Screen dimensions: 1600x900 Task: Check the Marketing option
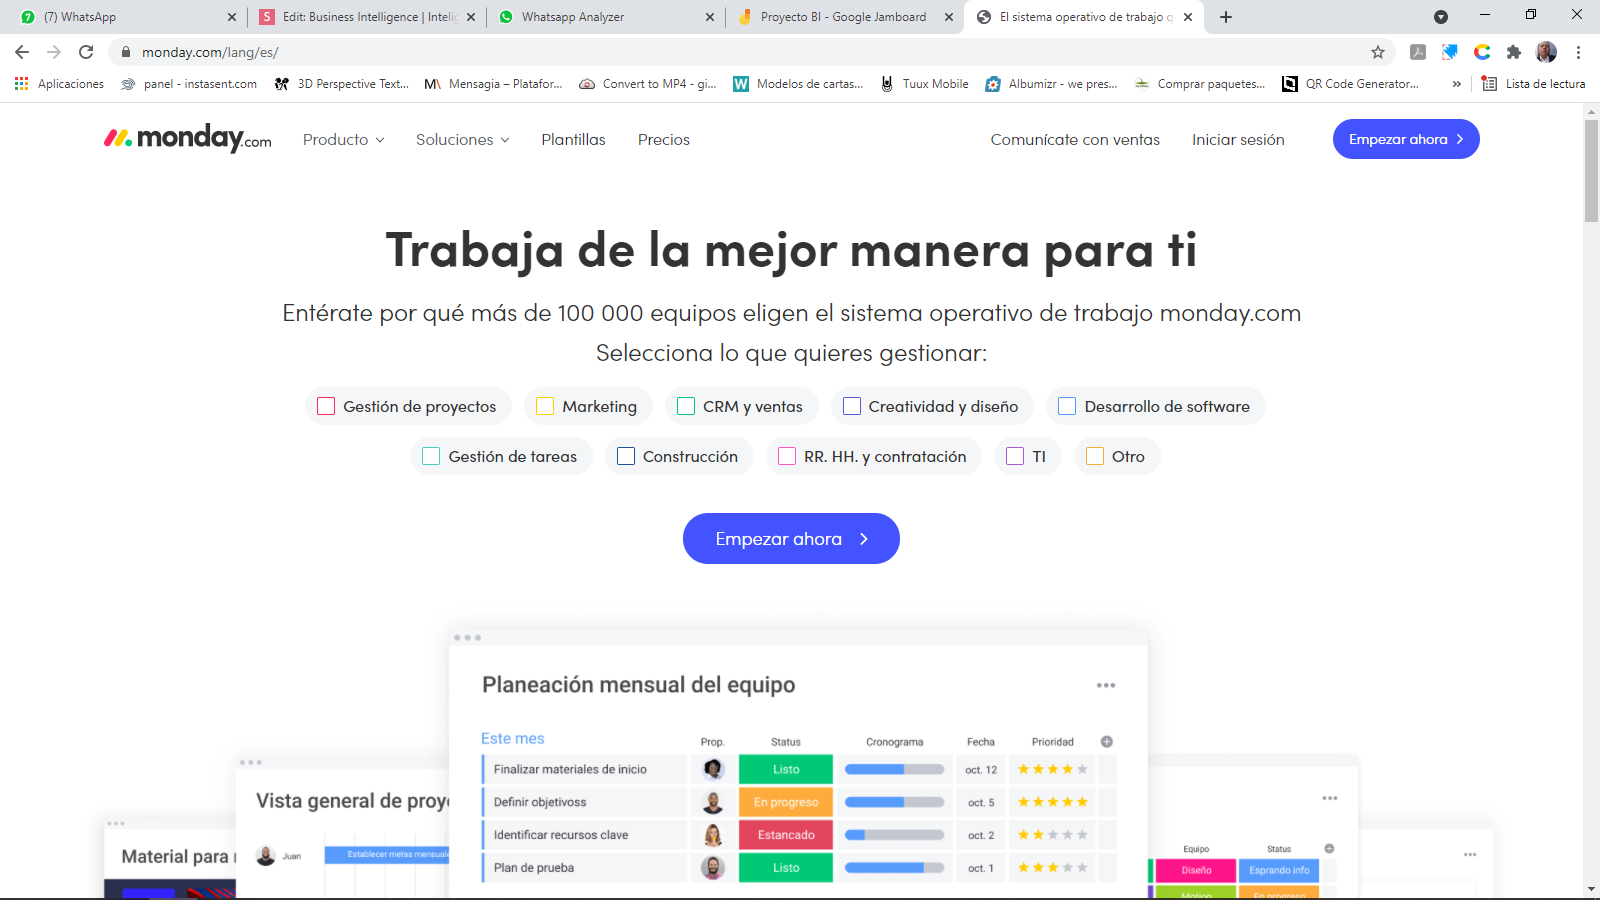coord(545,406)
